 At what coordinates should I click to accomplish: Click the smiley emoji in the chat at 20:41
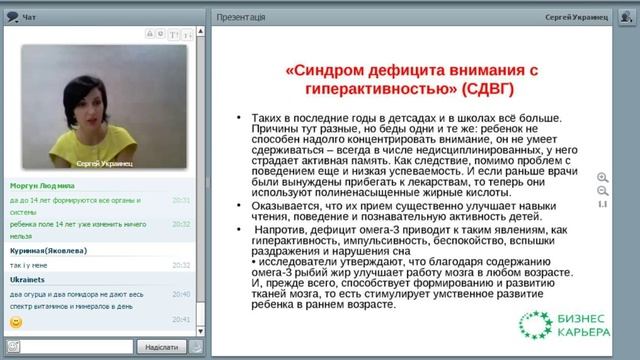[16, 322]
